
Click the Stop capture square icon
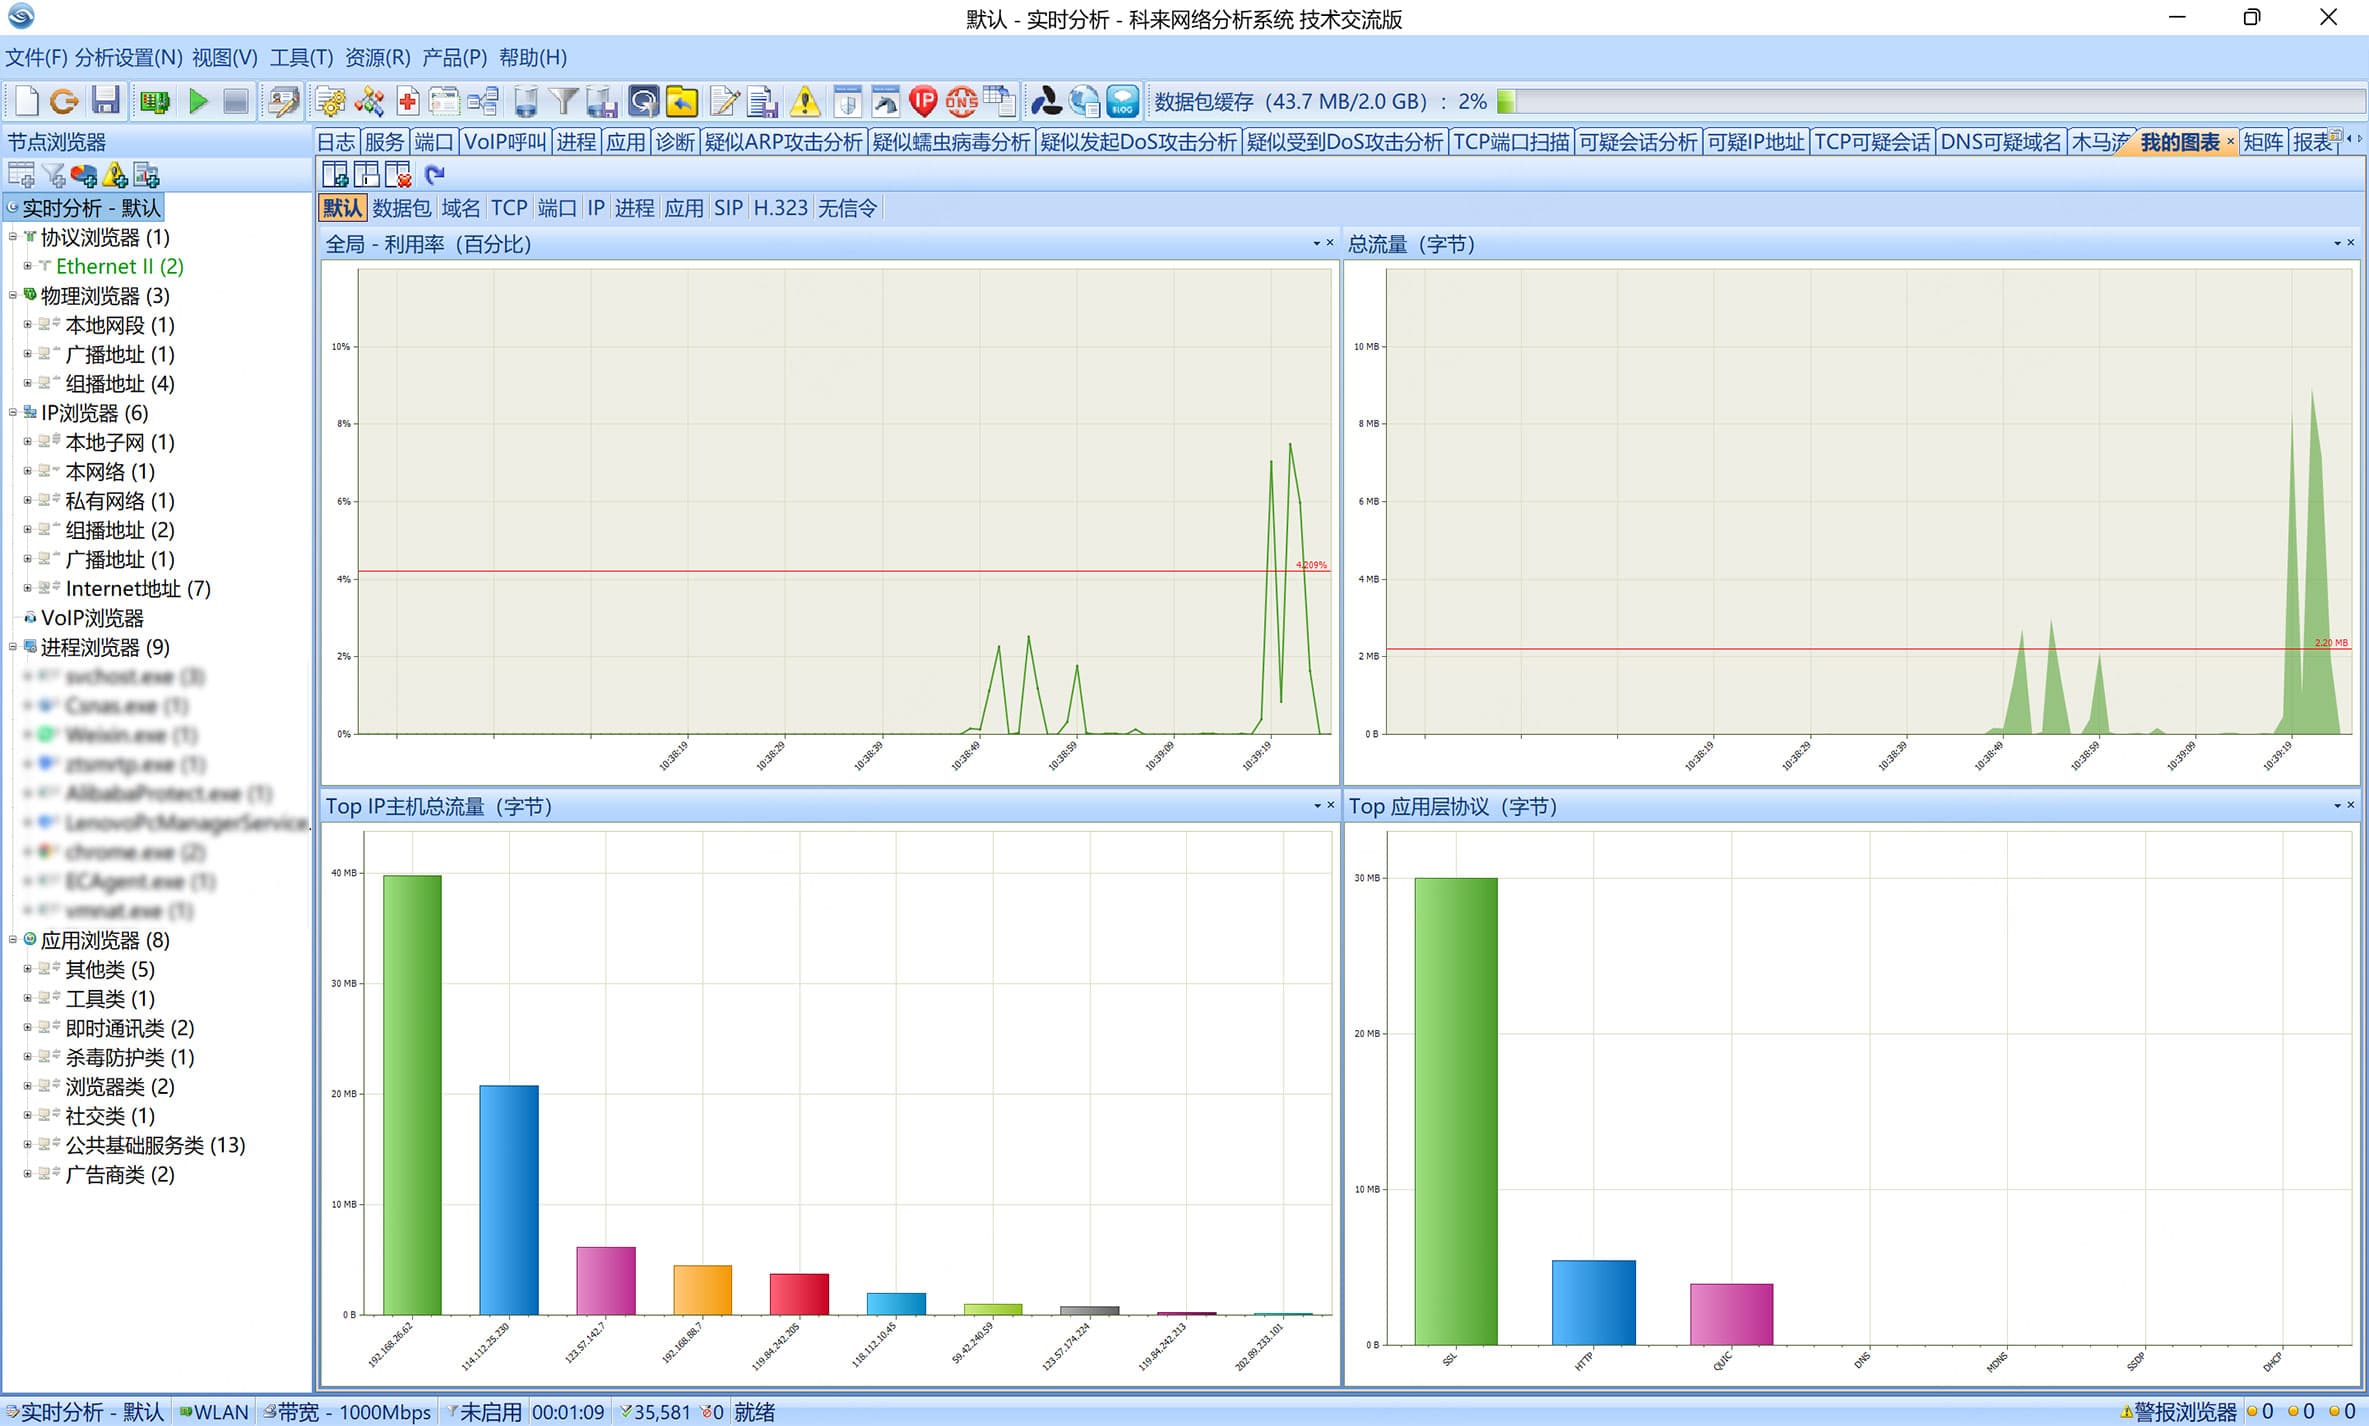tap(235, 101)
